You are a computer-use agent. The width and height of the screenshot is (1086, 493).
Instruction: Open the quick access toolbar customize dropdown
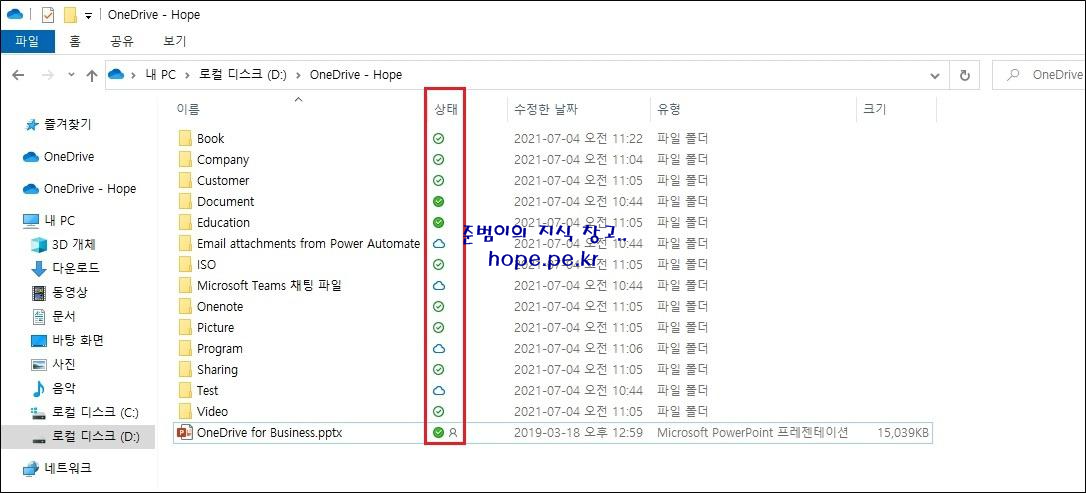click(x=88, y=15)
